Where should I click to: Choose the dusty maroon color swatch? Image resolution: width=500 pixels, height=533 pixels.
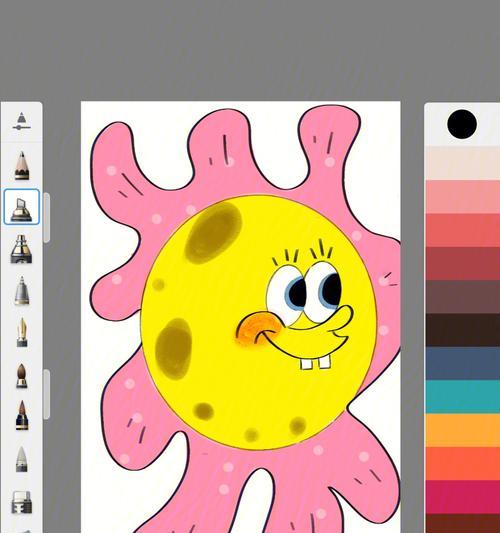click(x=463, y=263)
